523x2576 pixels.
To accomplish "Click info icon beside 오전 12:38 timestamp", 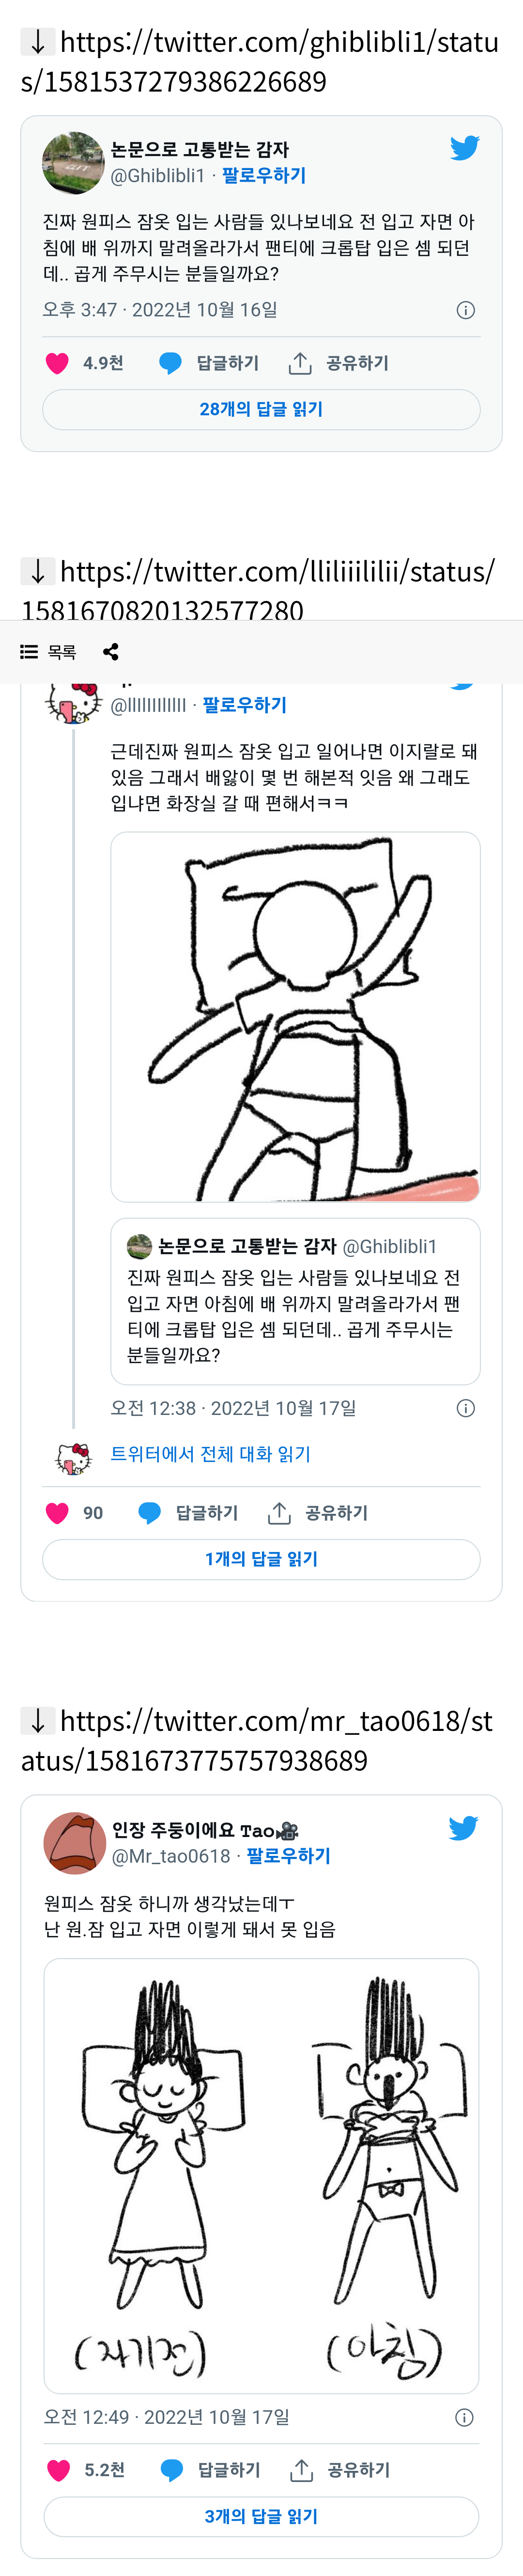I will (465, 1408).
